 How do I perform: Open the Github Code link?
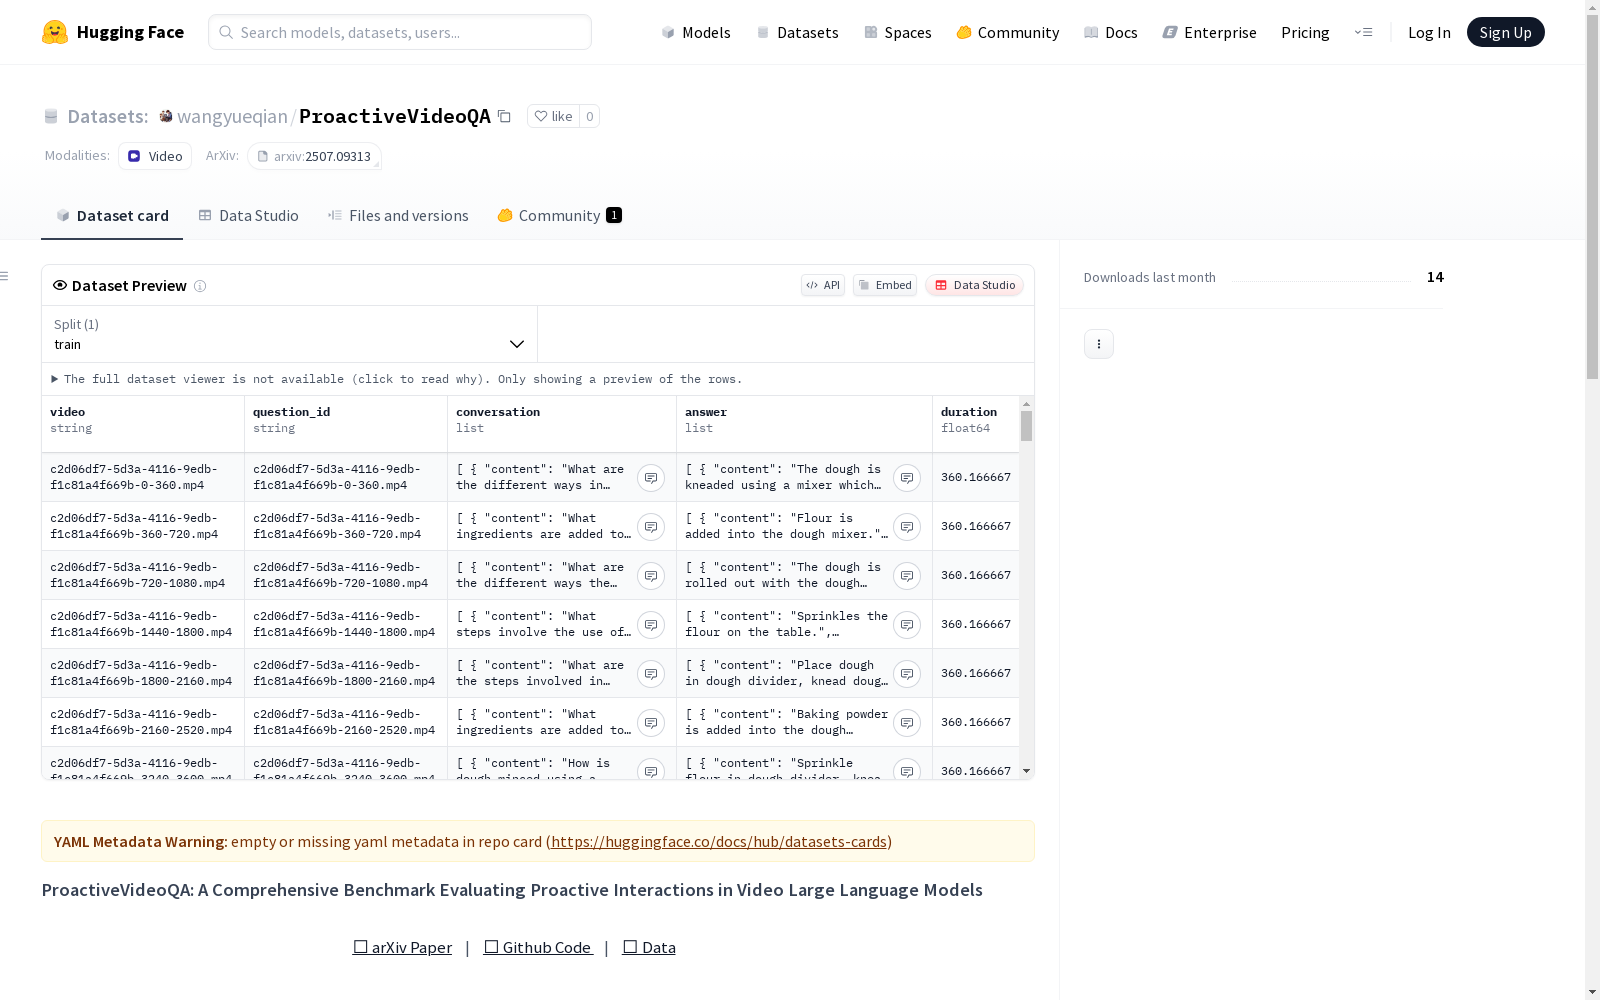(x=538, y=948)
